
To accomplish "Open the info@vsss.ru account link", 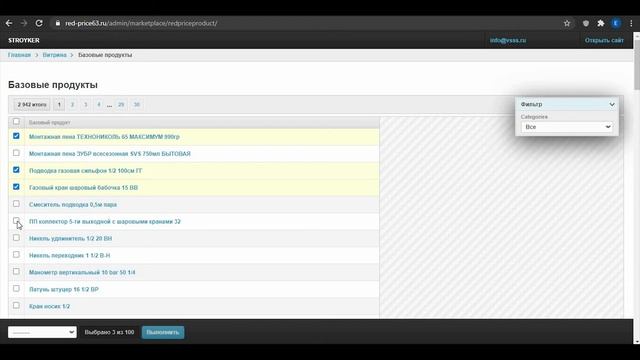I will point(508,40).
